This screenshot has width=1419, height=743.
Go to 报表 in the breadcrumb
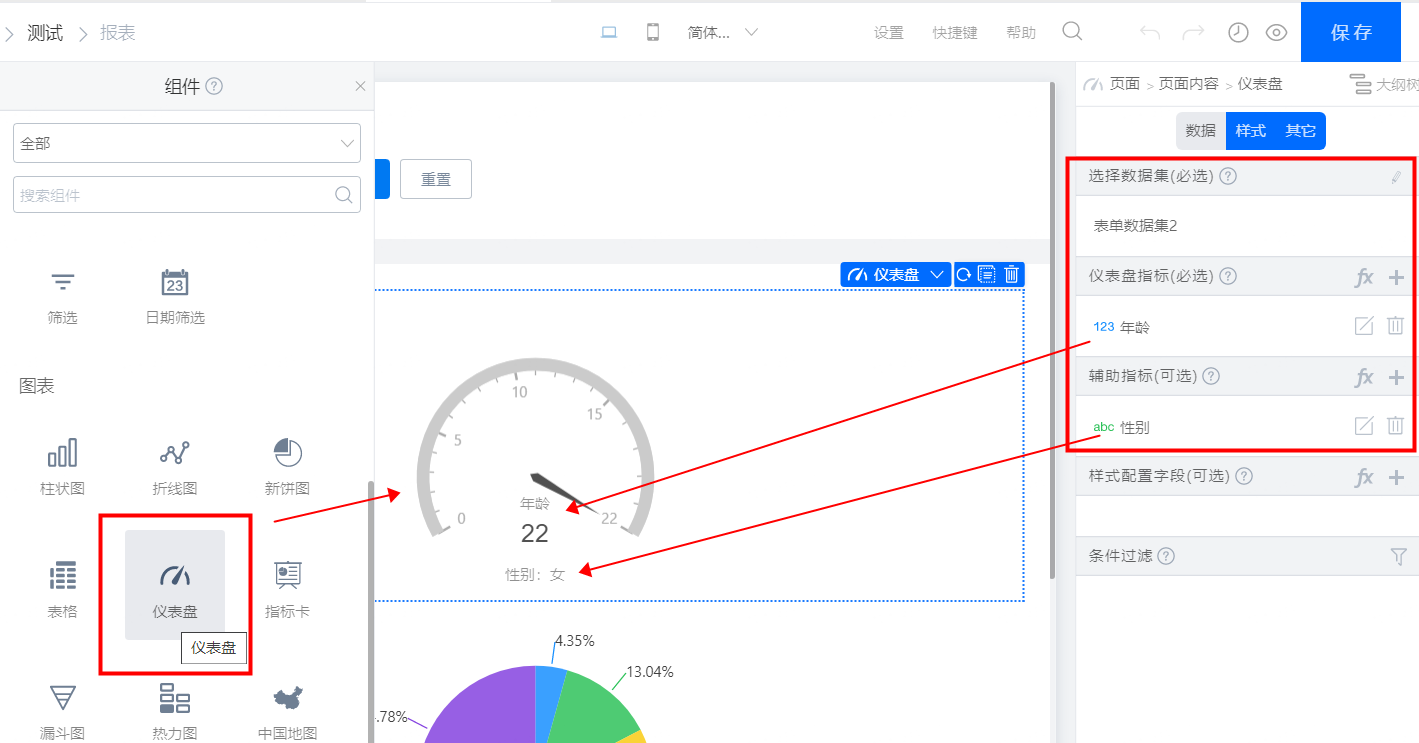point(118,33)
